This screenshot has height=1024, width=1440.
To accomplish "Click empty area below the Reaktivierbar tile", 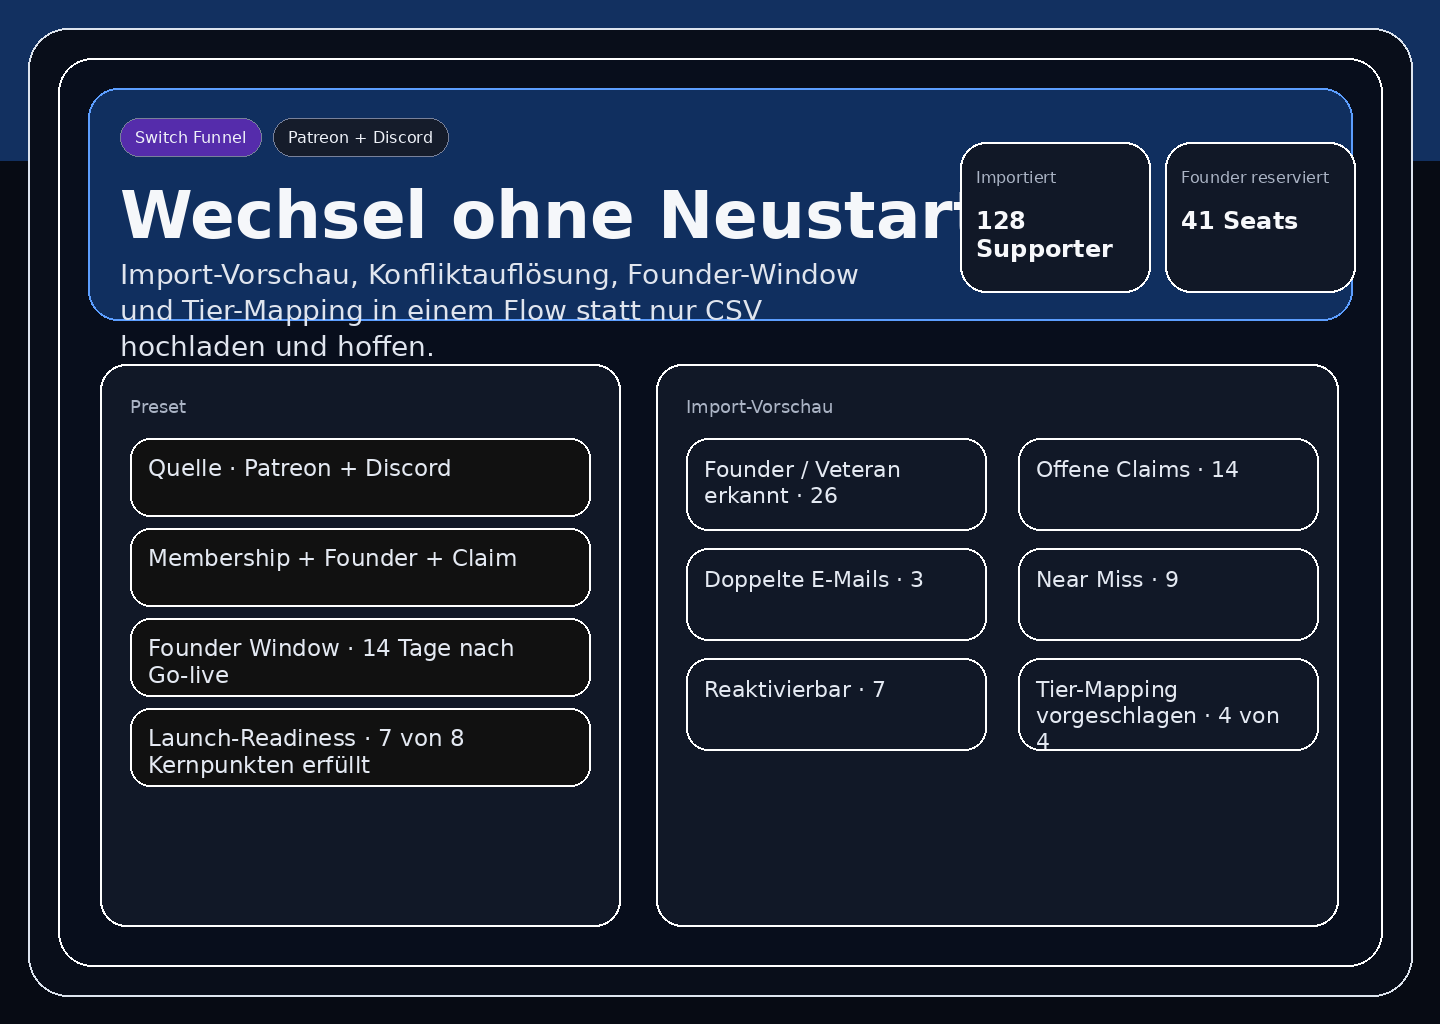I will point(836,840).
